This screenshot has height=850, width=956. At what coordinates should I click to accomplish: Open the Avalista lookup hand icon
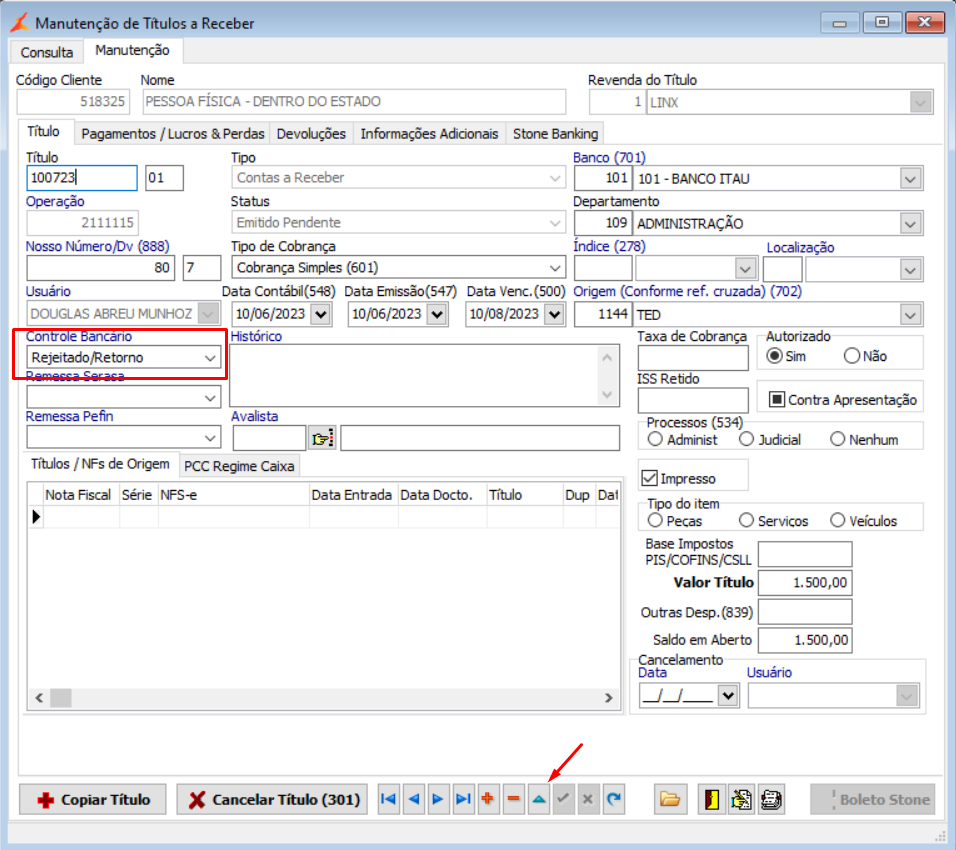(322, 438)
